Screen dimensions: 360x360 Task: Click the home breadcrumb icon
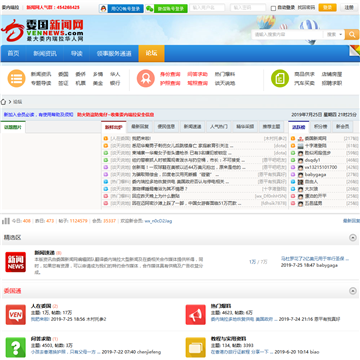4,102
